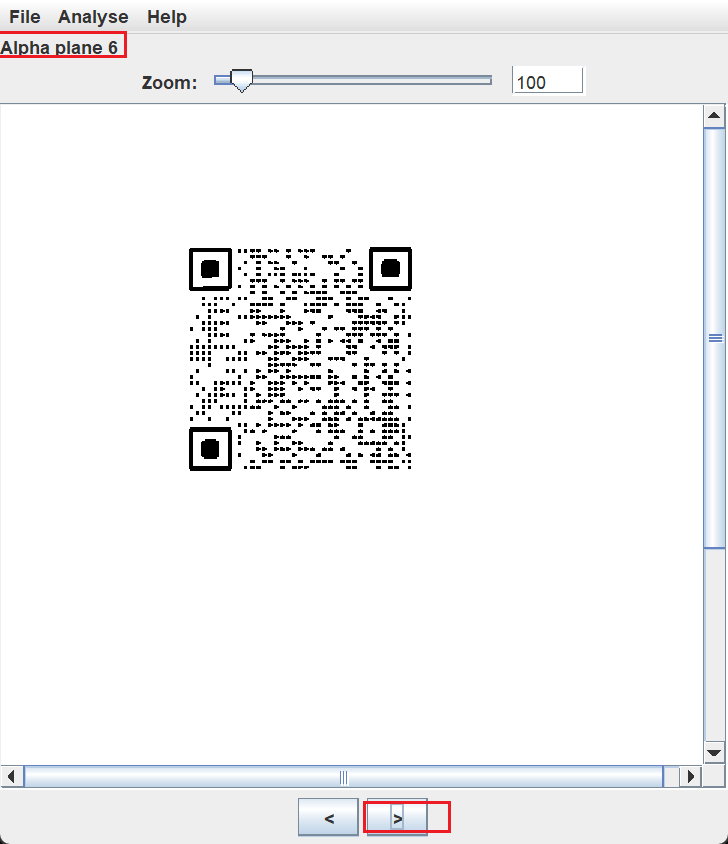Open the Help menu
The image size is (728, 844).
pos(167,17)
